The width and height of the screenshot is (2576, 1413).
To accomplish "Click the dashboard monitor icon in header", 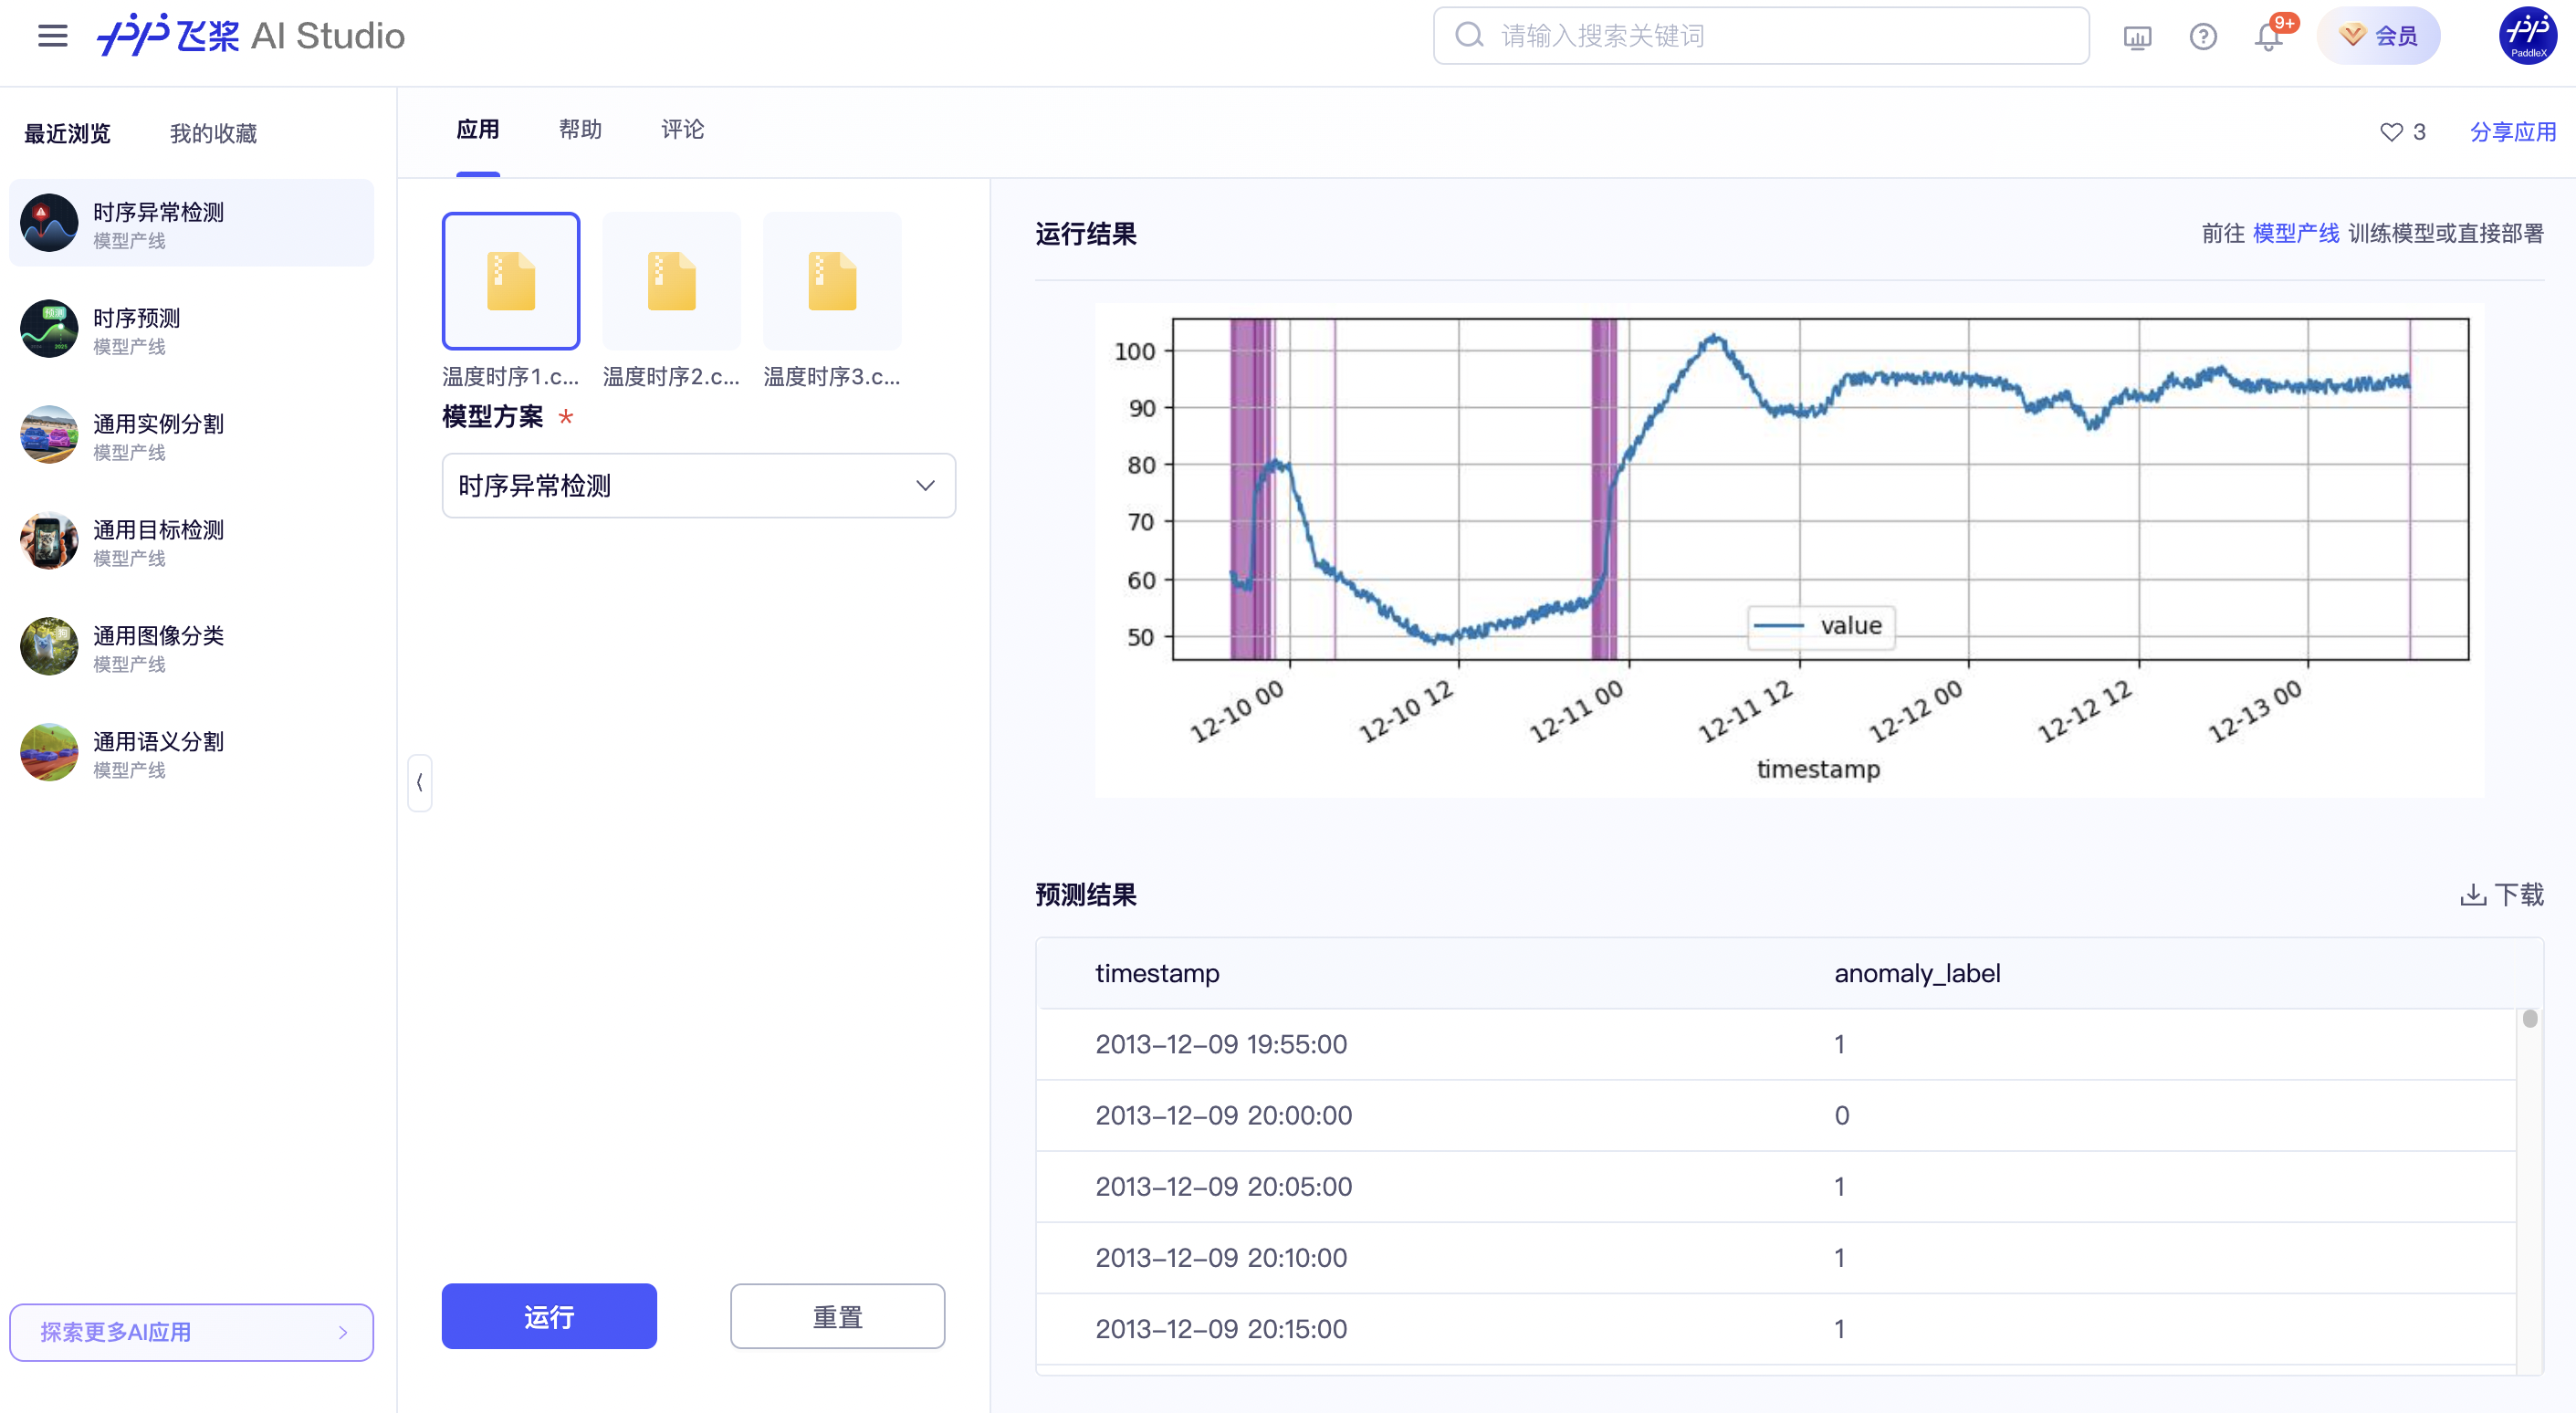I will pyautogui.click(x=2137, y=37).
